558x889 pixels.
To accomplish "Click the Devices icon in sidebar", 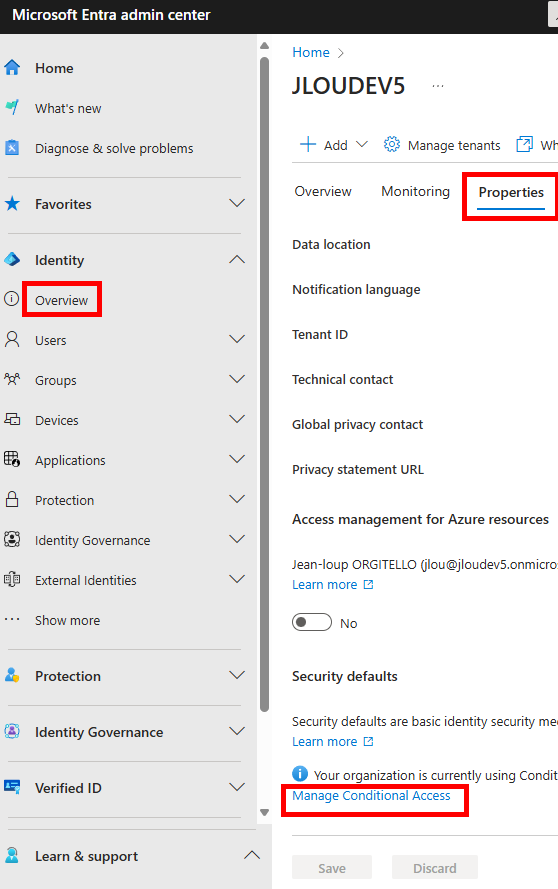I will coord(12,420).
